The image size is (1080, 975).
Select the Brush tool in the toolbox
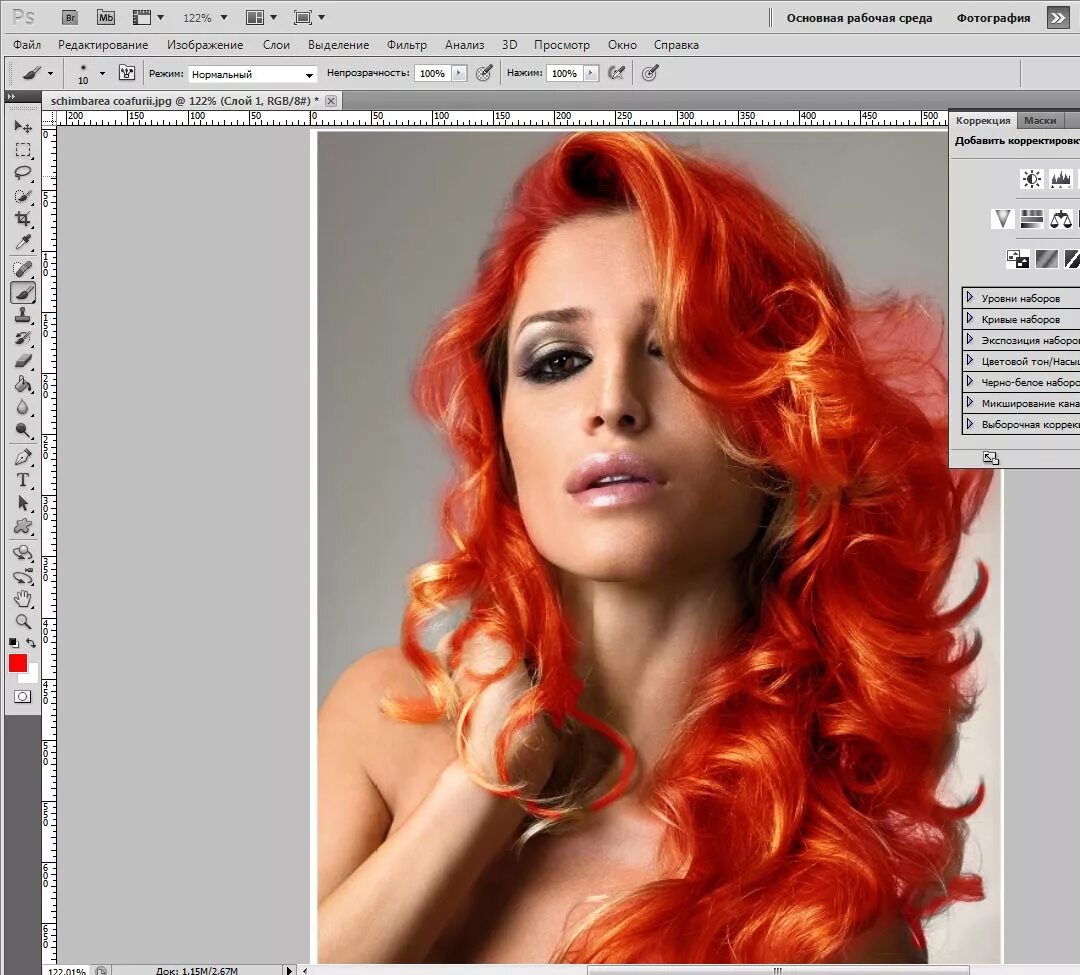pos(23,293)
